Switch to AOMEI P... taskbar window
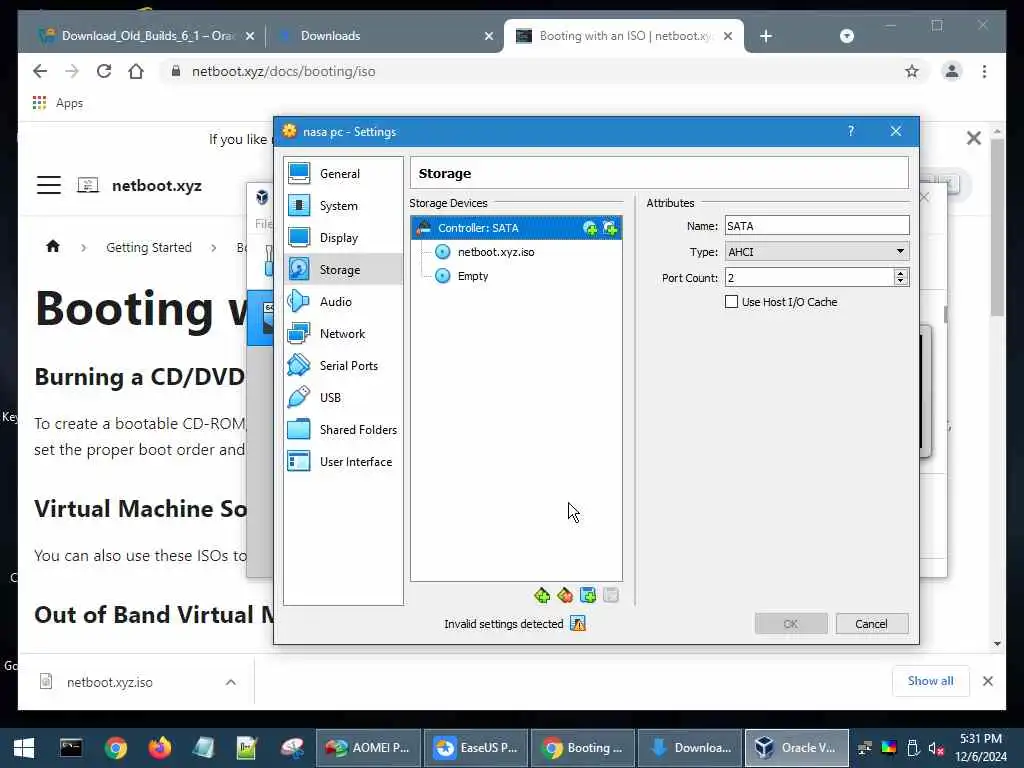The image size is (1024, 768). coord(369,748)
